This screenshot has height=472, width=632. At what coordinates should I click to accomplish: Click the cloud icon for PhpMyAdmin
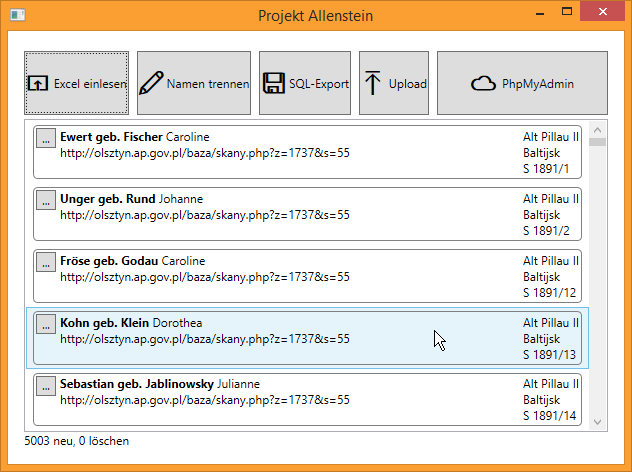point(484,84)
